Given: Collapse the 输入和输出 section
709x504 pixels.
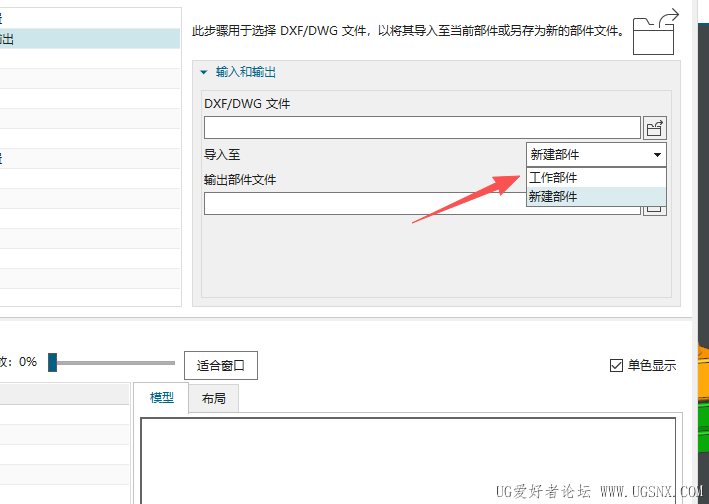Looking at the screenshot, I should (x=204, y=72).
